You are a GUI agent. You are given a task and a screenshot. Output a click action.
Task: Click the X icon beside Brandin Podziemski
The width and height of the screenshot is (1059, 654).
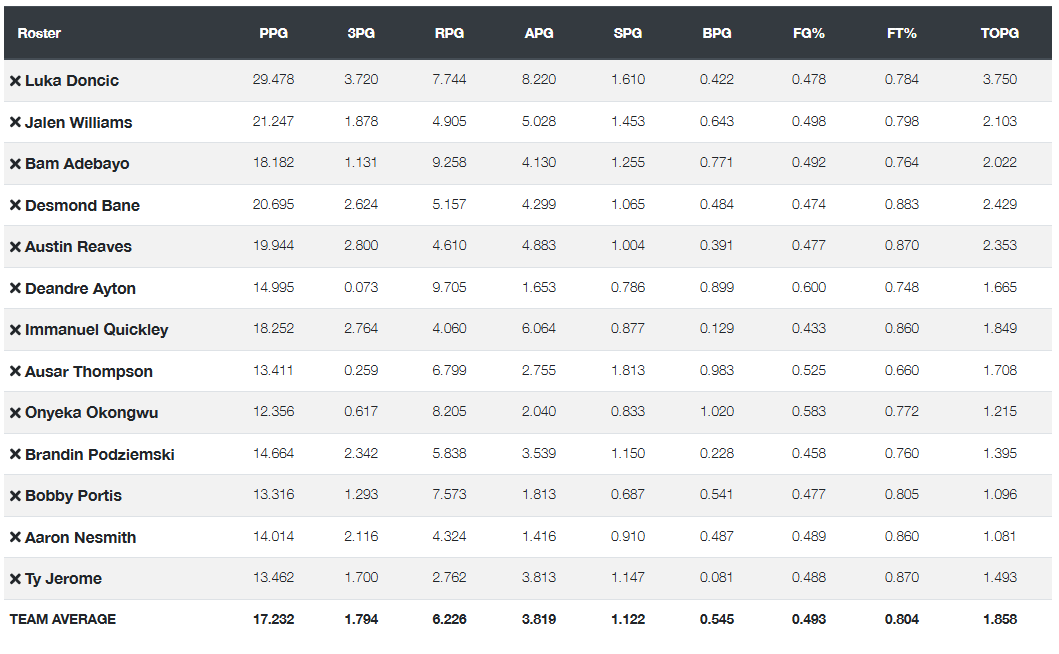pos(15,455)
